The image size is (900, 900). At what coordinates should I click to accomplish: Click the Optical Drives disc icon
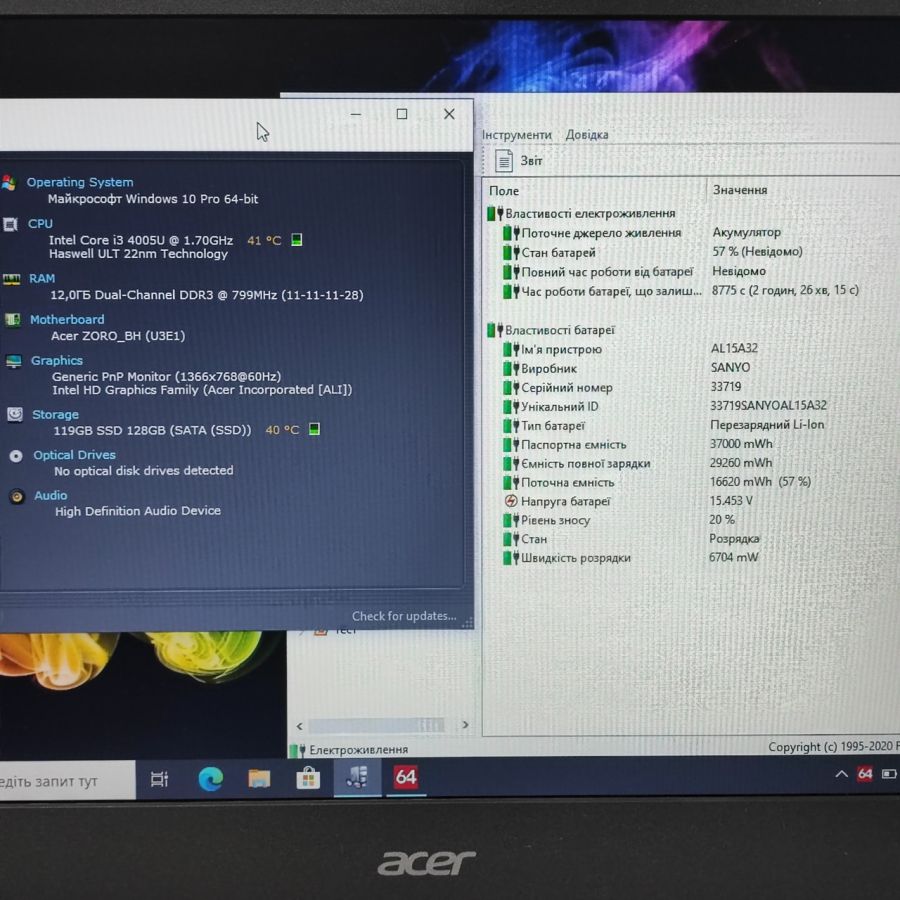tap(16, 456)
